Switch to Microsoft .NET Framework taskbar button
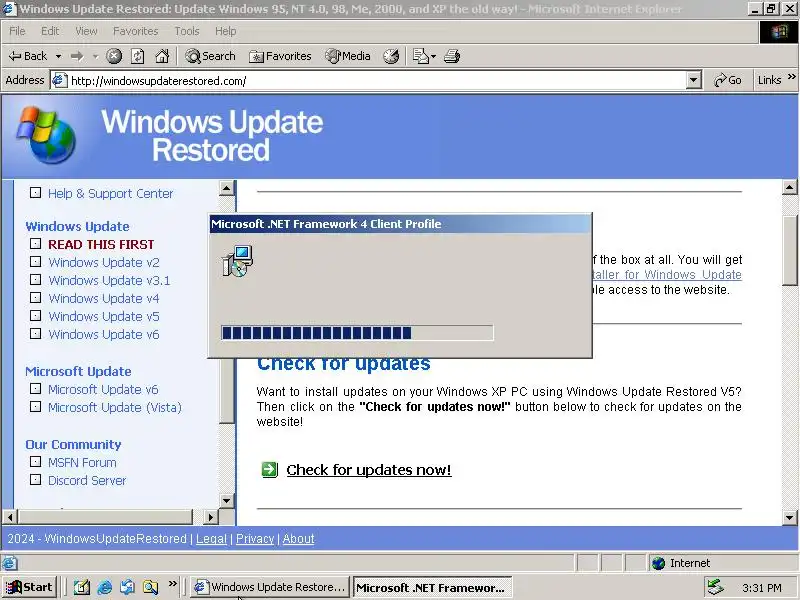The height and width of the screenshot is (600, 800). pos(432,587)
